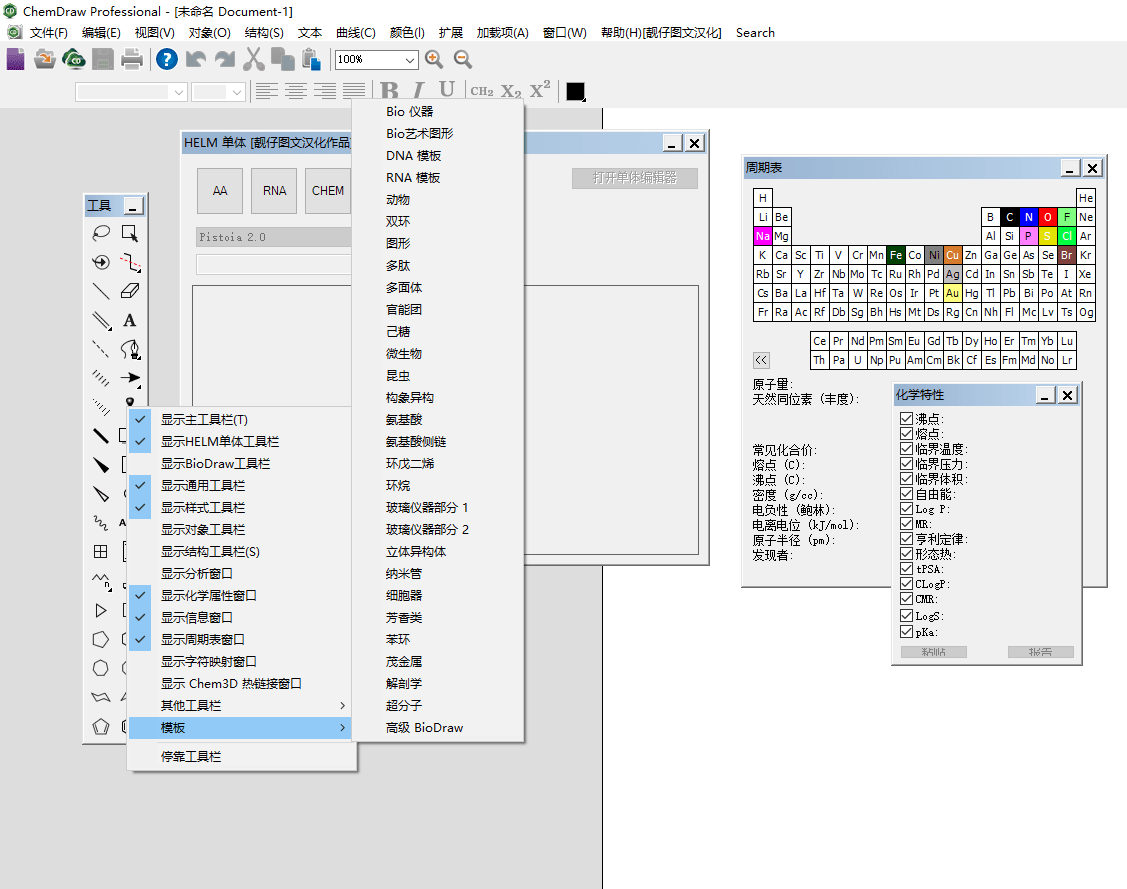Open the 结构(S) menu
The image size is (1127, 889).
point(264,32)
